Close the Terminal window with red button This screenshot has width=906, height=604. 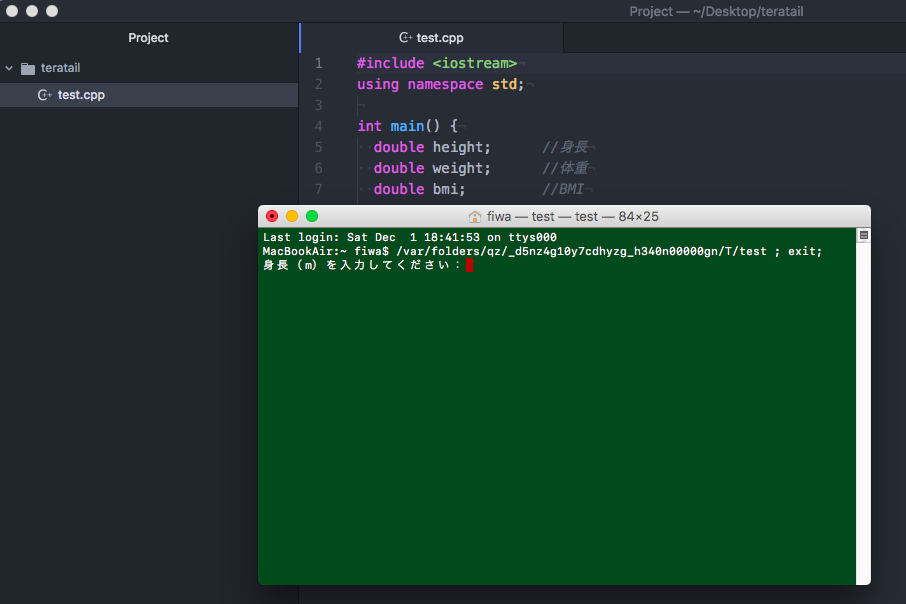point(272,216)
